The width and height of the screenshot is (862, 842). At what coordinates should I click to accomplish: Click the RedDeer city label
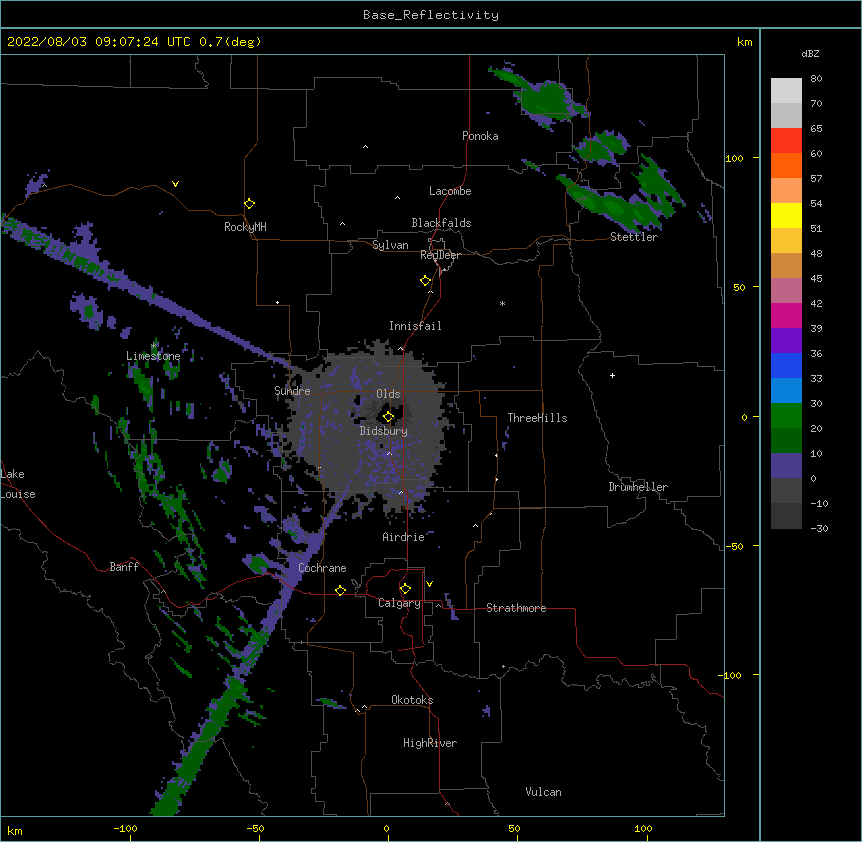(440, 255)
